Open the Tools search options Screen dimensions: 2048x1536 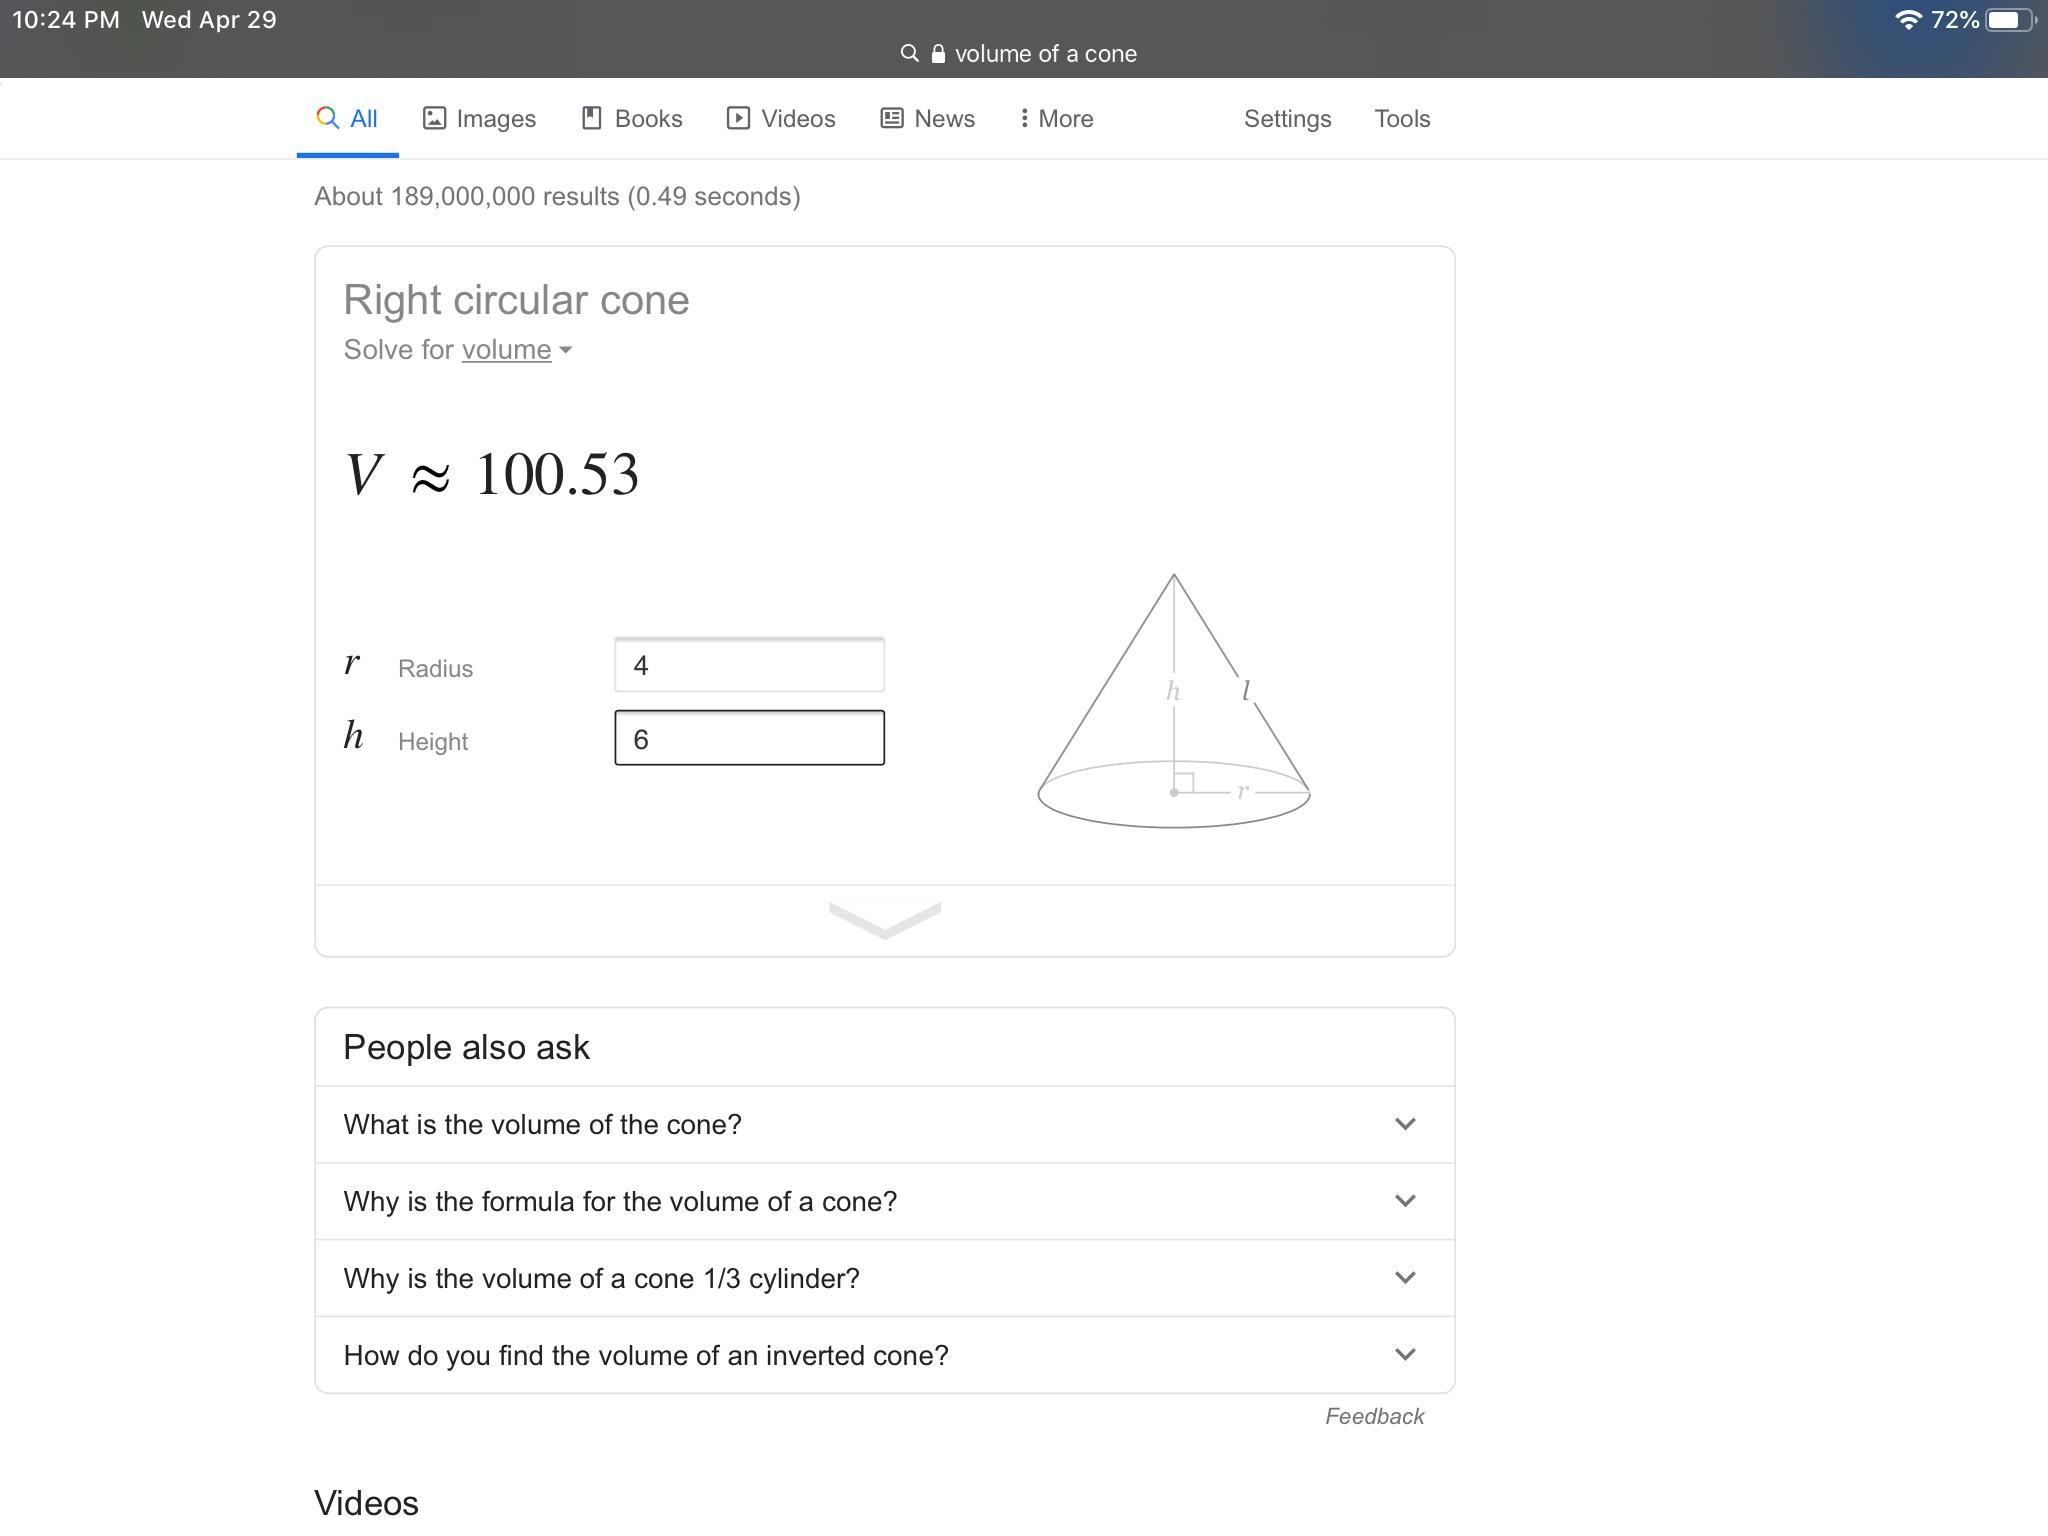point(1402,118)
